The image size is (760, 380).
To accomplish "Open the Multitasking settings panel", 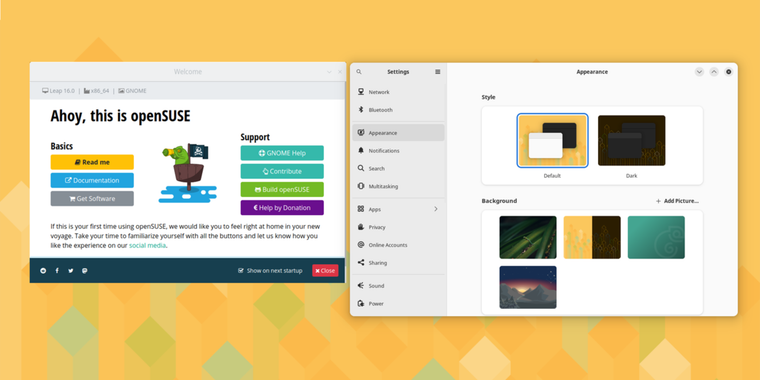I will [398, 186].
